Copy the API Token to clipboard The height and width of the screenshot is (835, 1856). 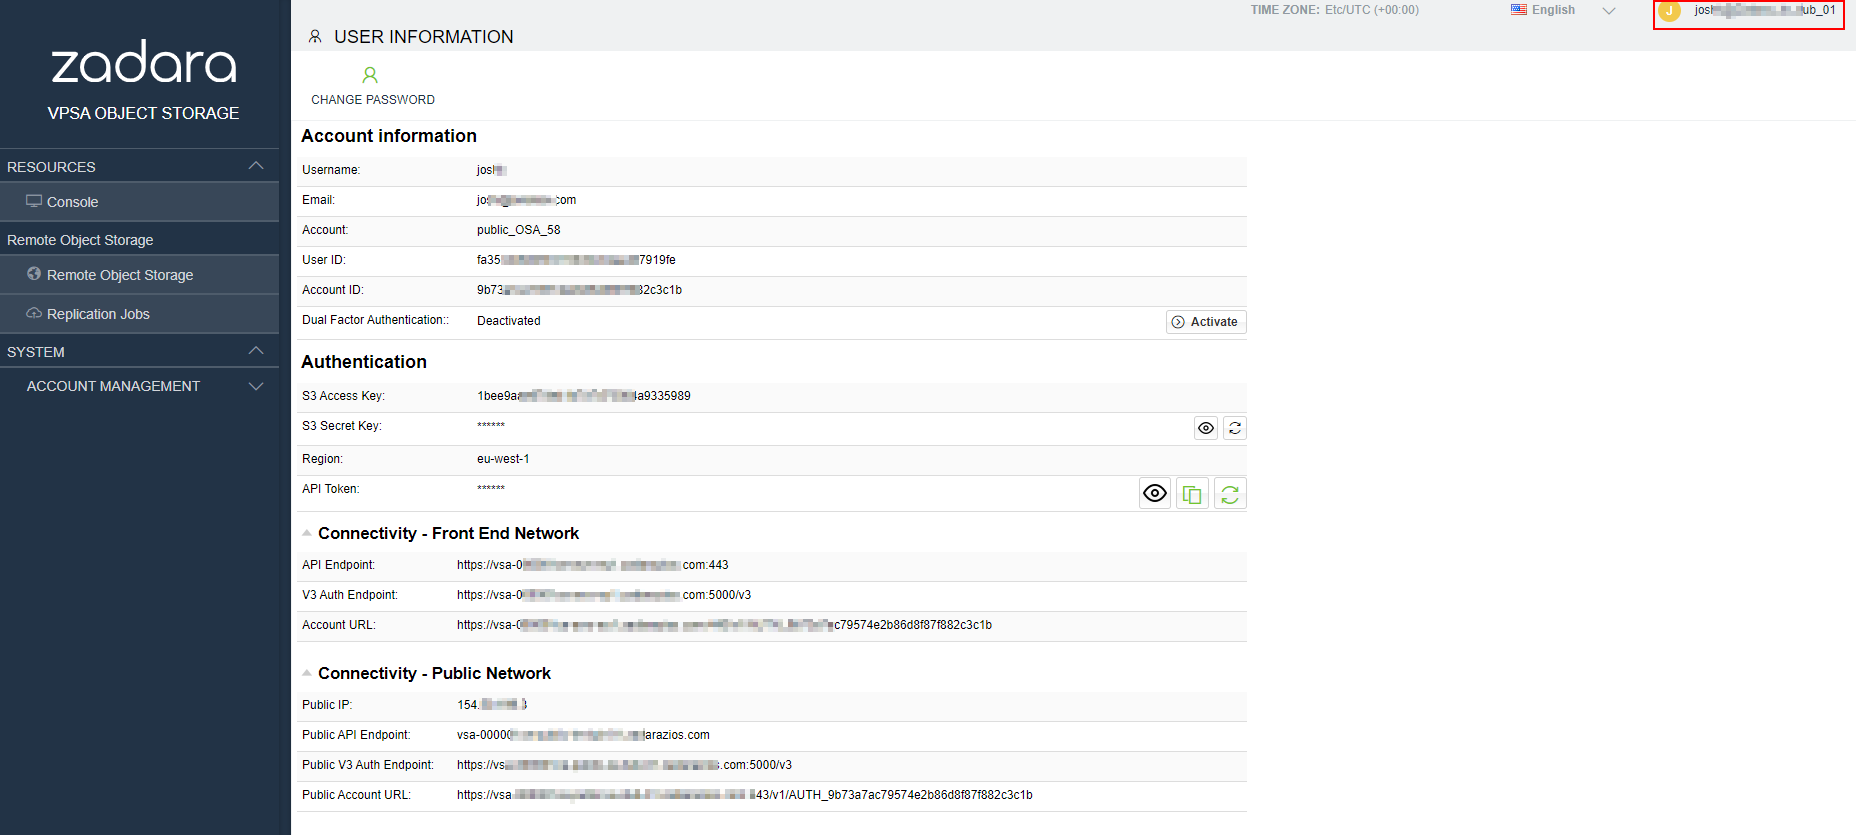click(1192, 493)
